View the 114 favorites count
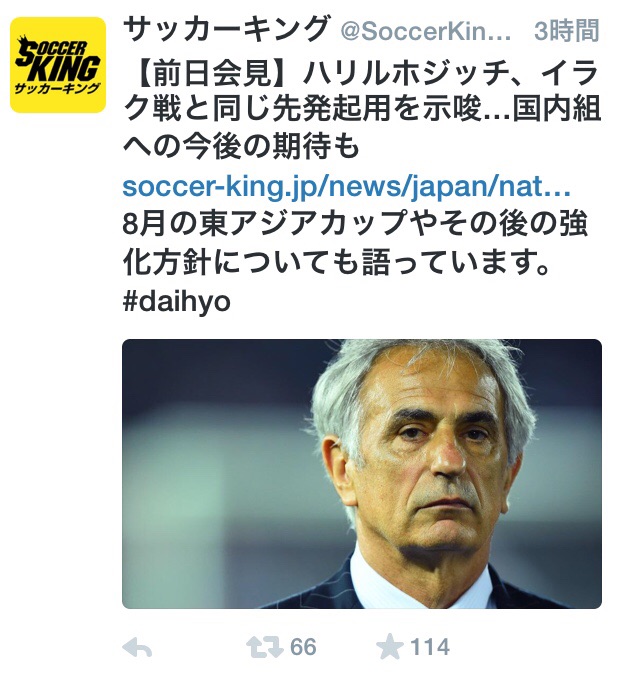This screenshot has height=685, width=622. pos(430,647)
